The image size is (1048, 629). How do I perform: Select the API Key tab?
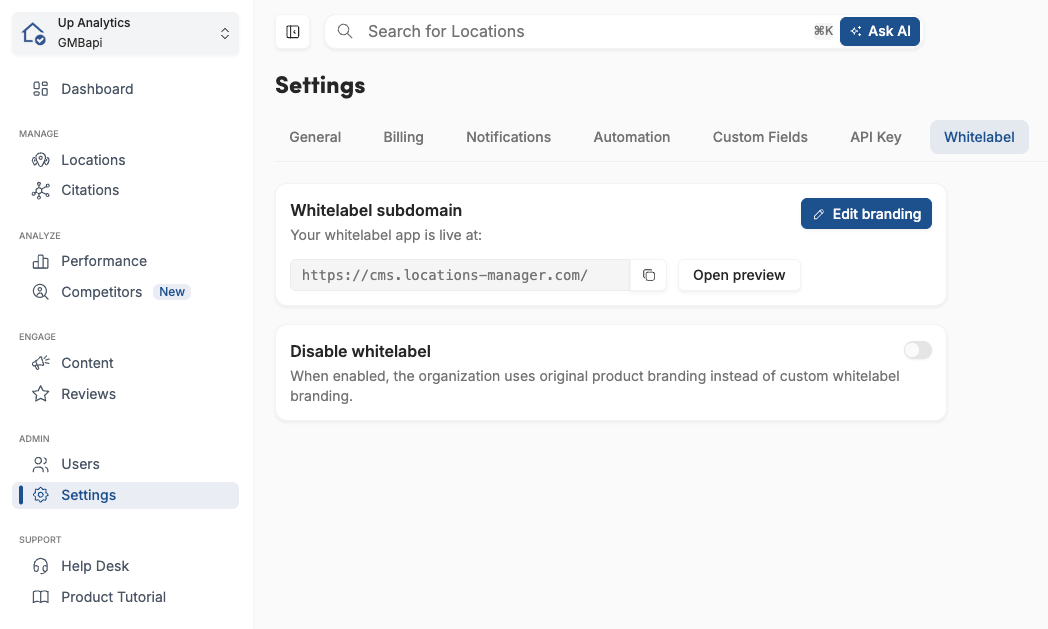pyautogui.click(x=876, y=137)
